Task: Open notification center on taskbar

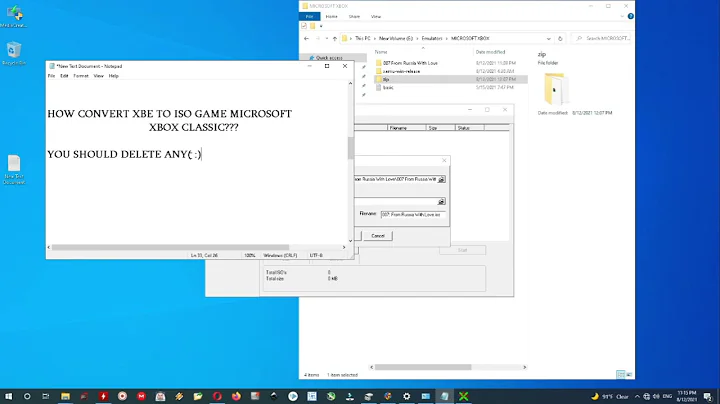Action: 708,396
